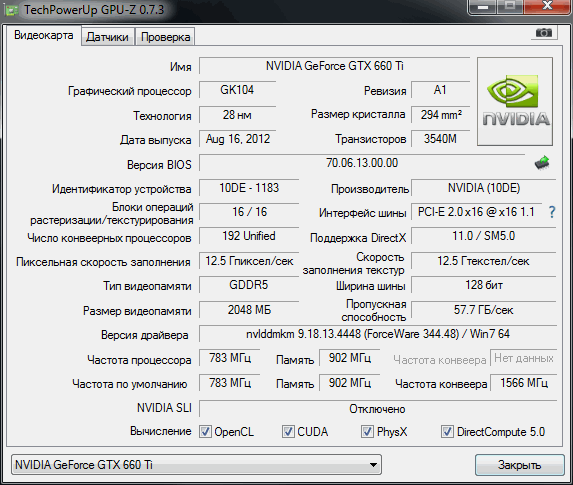Click the 57.7 ГБ/сек bandwidth field
The image size is (573, 485).
tap(484, 310)
